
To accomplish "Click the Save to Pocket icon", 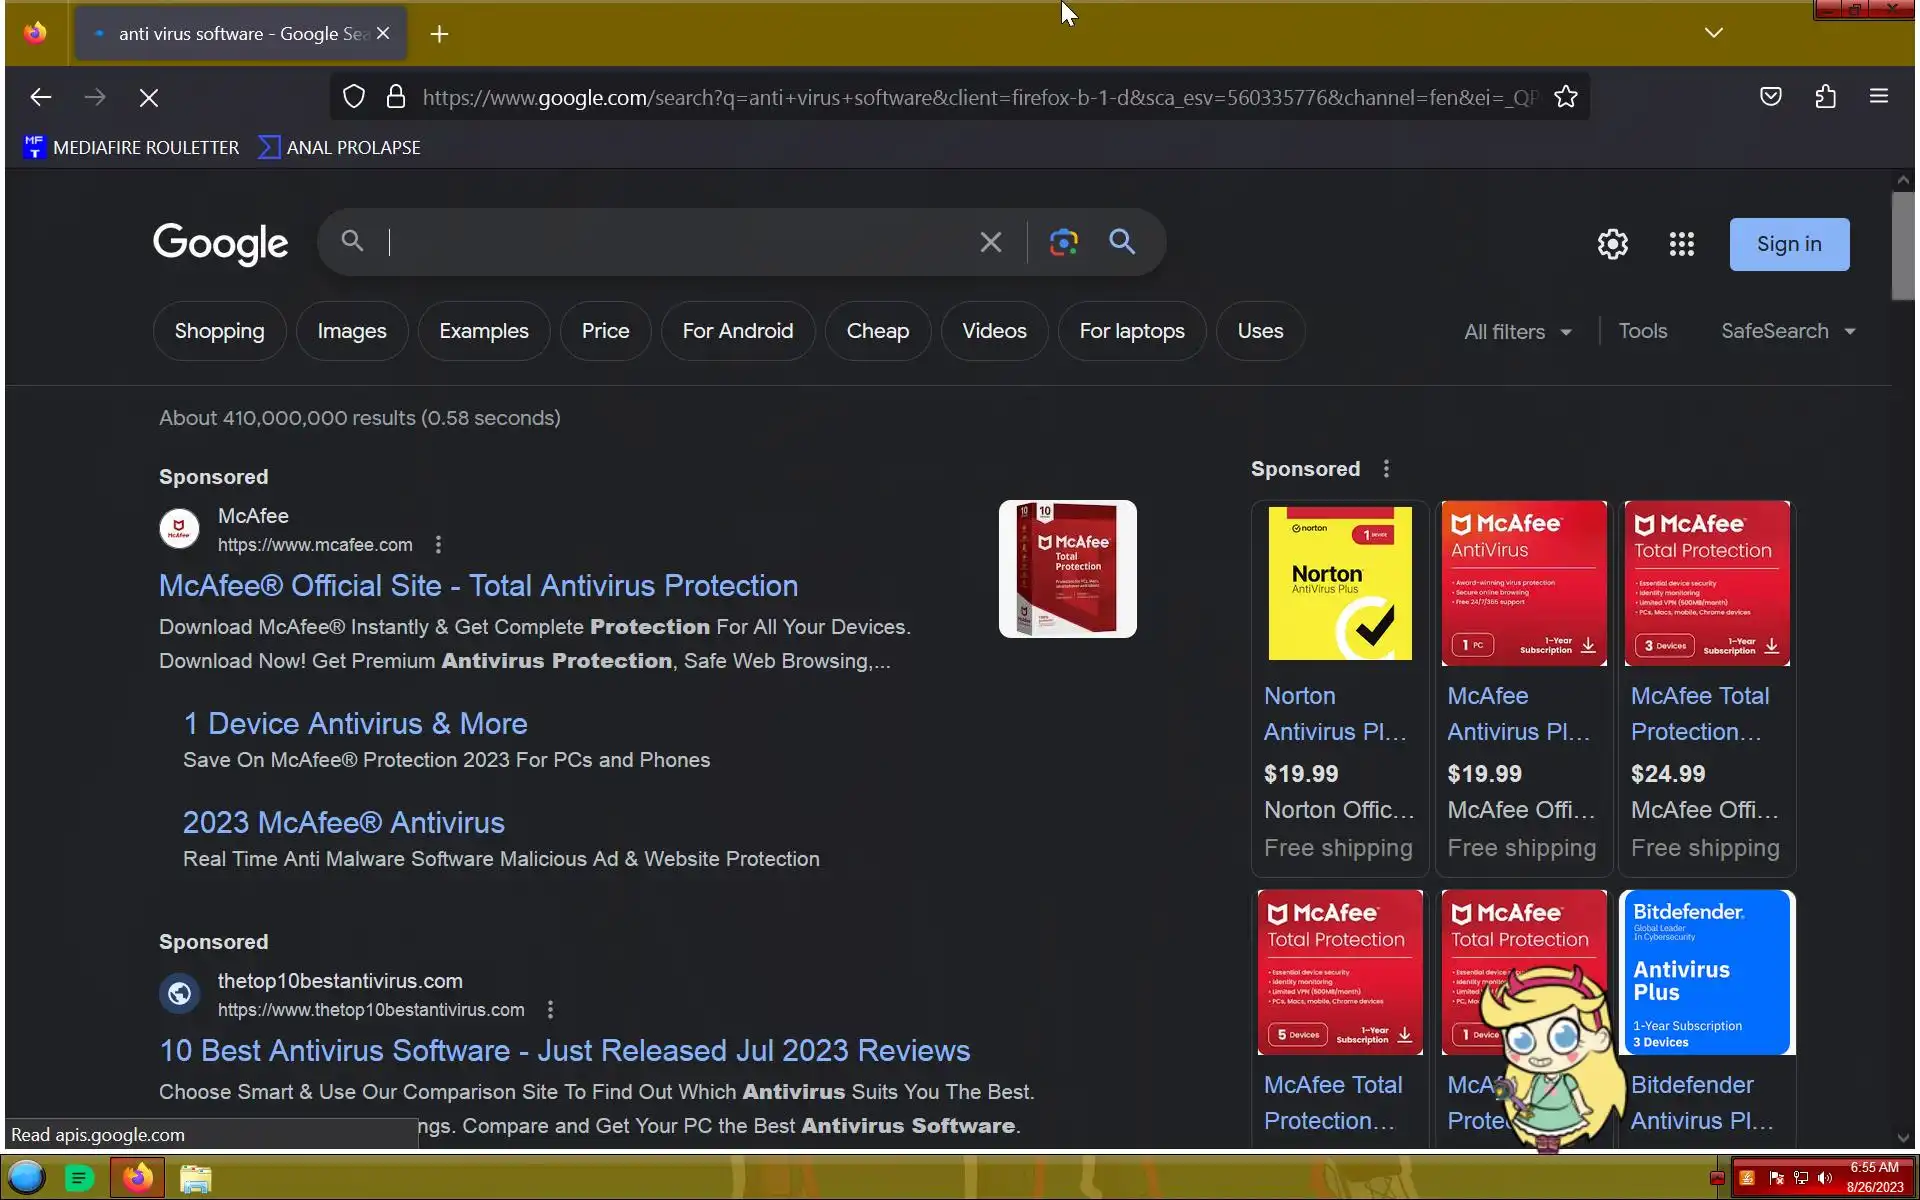I will coord(1770,97).
